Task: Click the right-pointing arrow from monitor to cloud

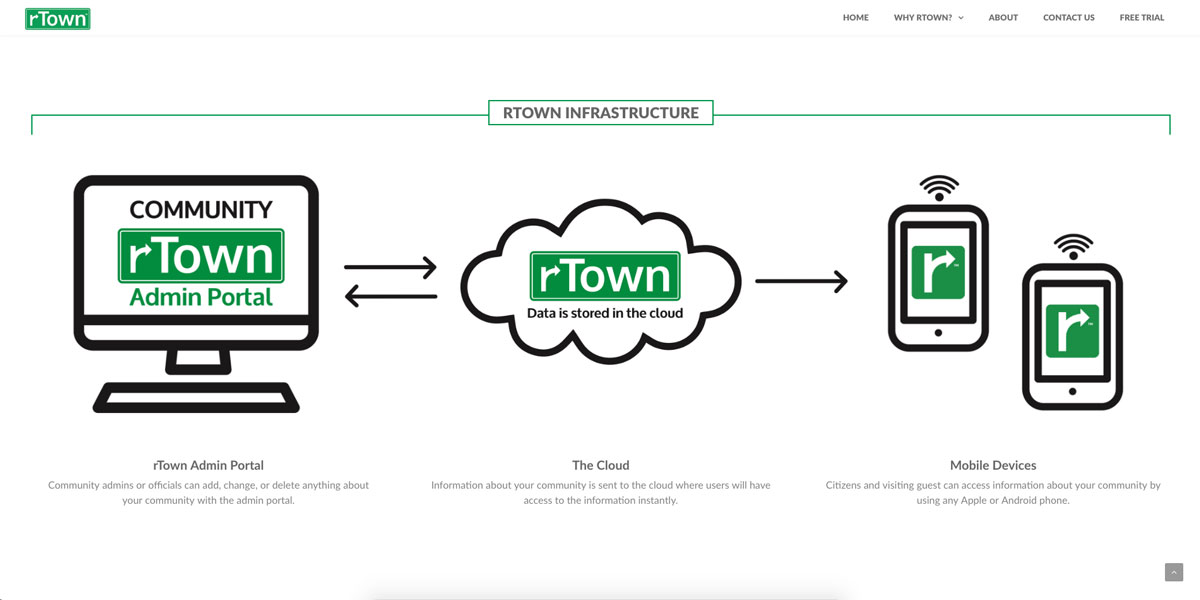Action: click(x=390, y=267)
